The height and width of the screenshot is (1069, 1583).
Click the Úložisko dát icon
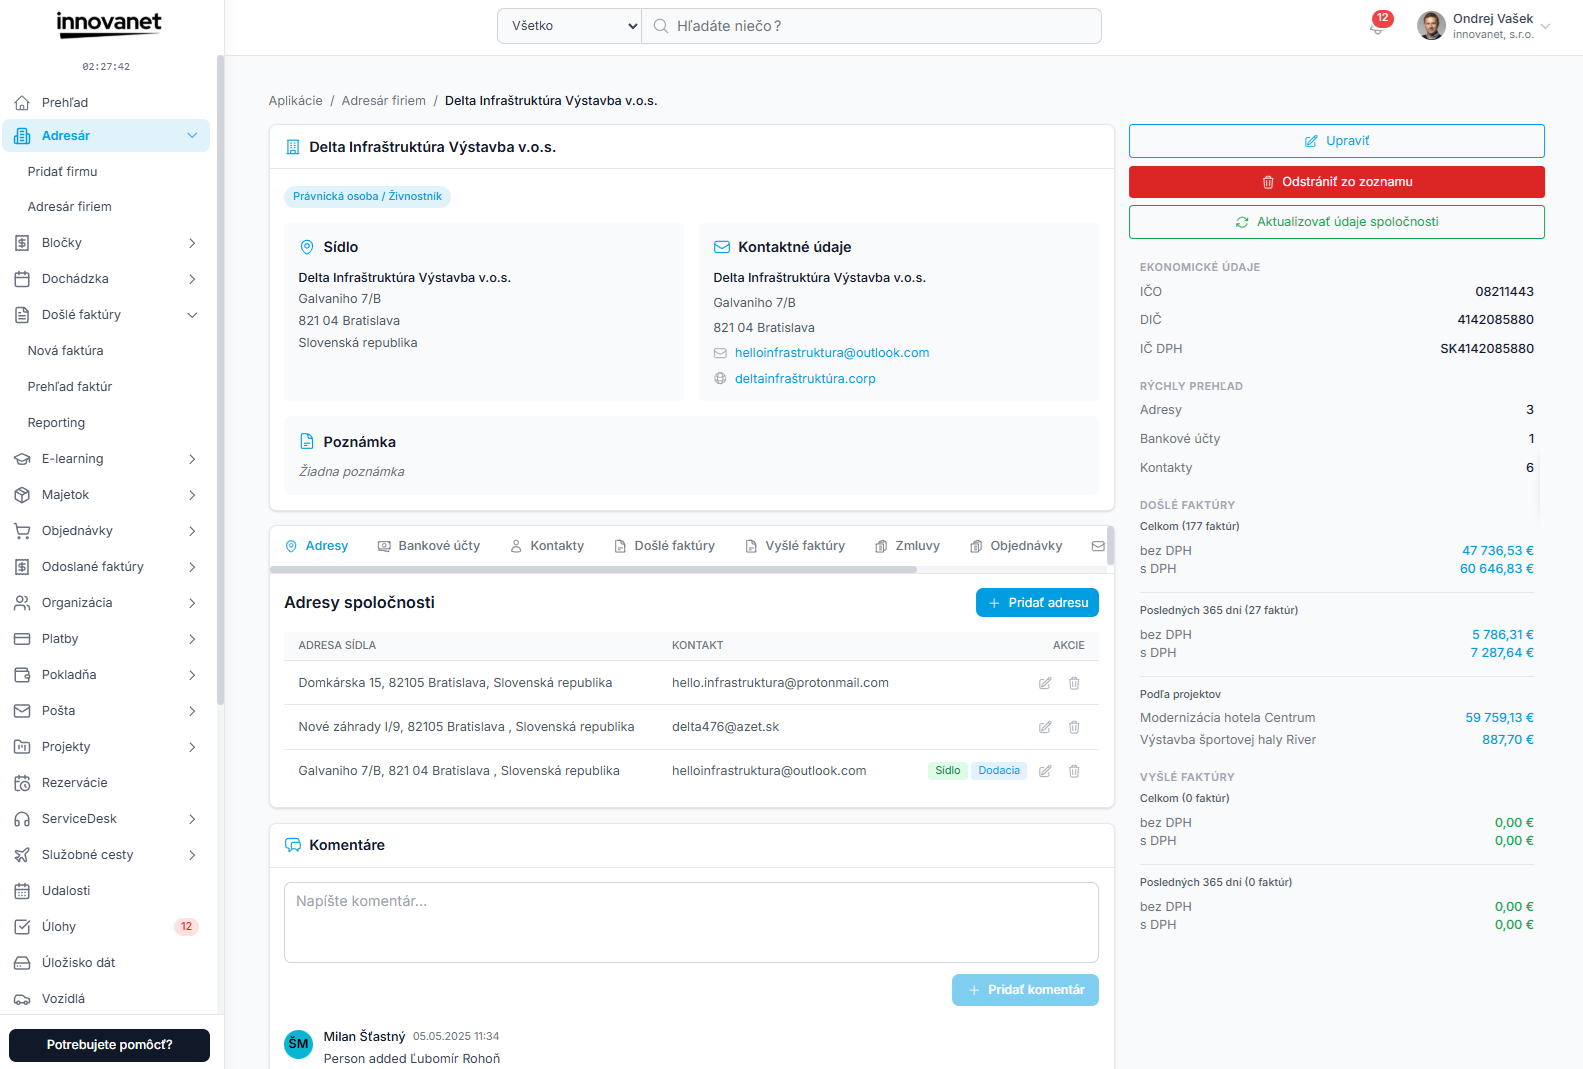[22, 963]
